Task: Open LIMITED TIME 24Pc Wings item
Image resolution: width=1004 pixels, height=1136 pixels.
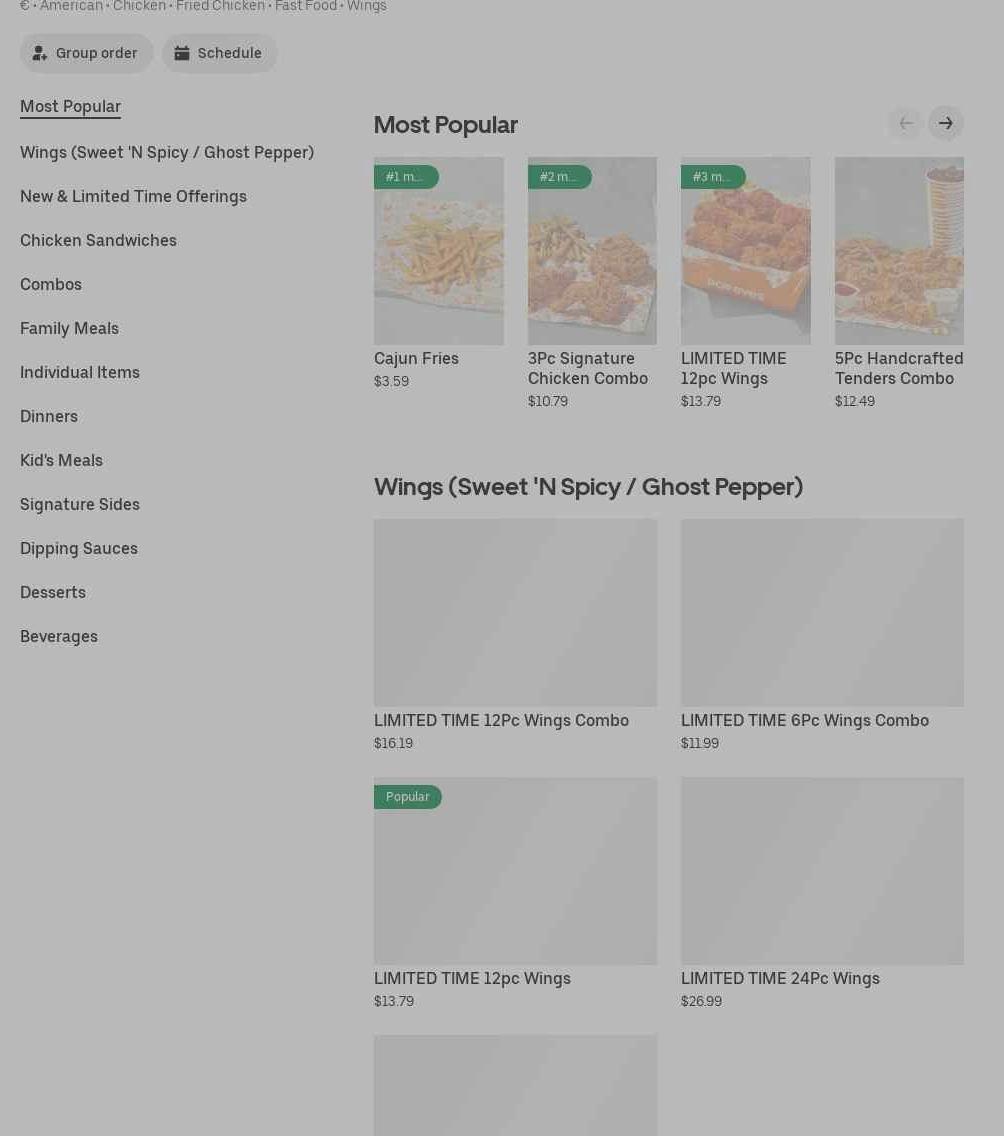Action: coord(822,871)
